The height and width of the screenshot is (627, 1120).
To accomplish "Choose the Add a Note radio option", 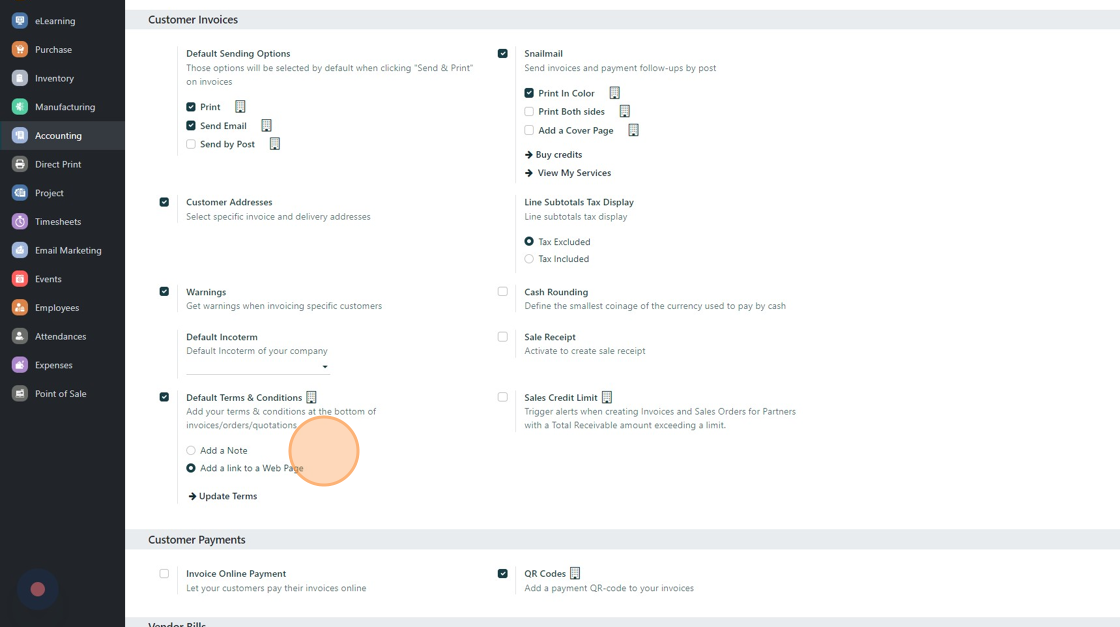I will click(191, 451).
